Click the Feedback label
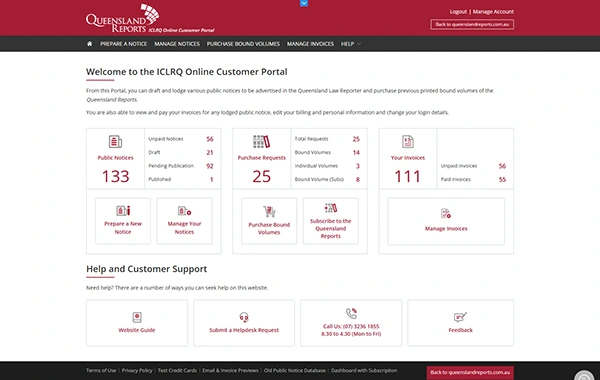This screenshot has height=380, width=600. coord(460,330)
